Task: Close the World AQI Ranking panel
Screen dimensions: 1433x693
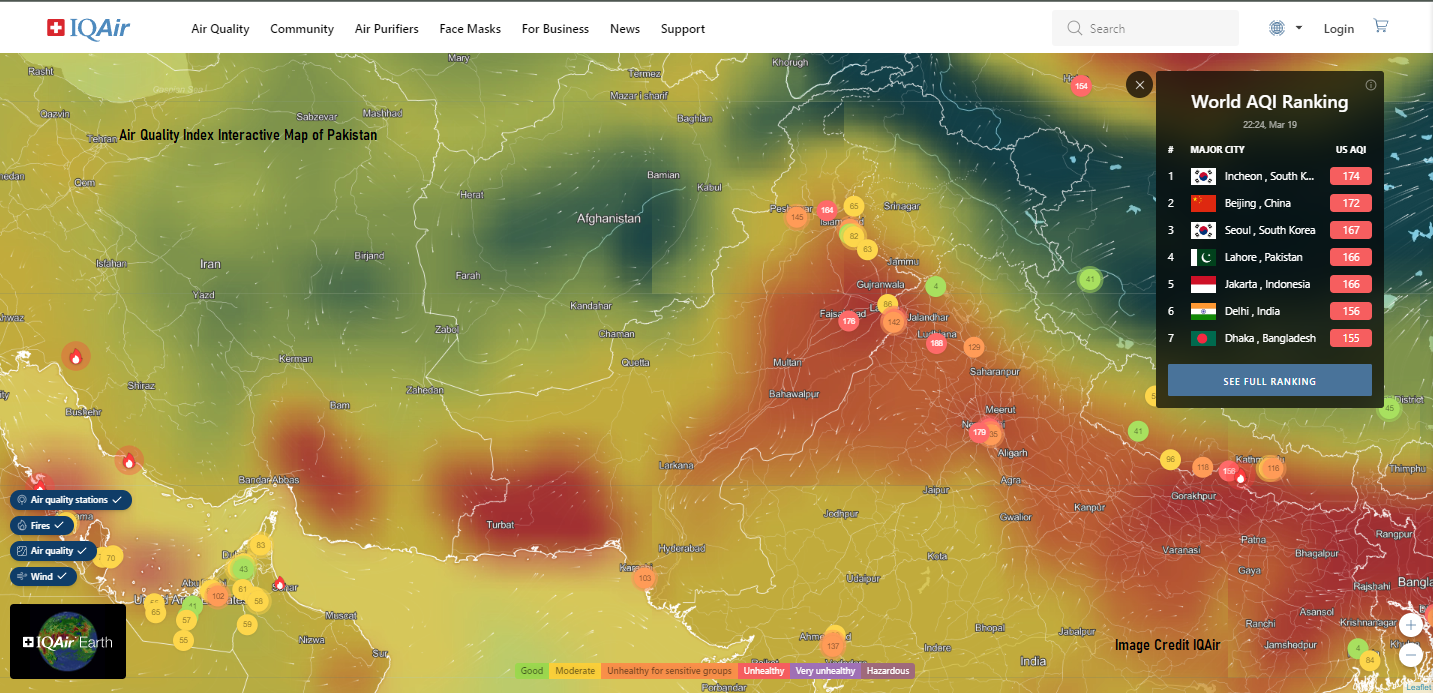Action: [x=1139, y=85]
